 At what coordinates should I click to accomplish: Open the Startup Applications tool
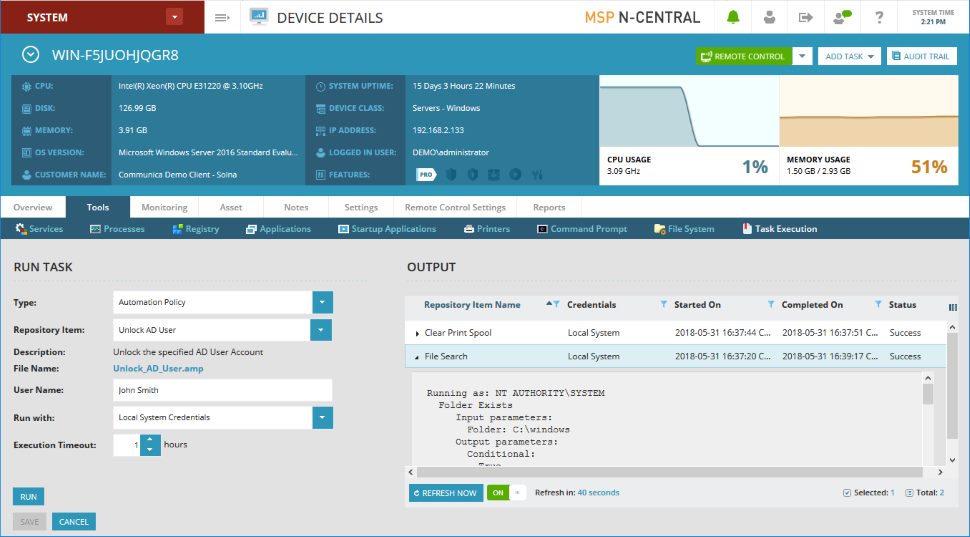coord(387,229)
